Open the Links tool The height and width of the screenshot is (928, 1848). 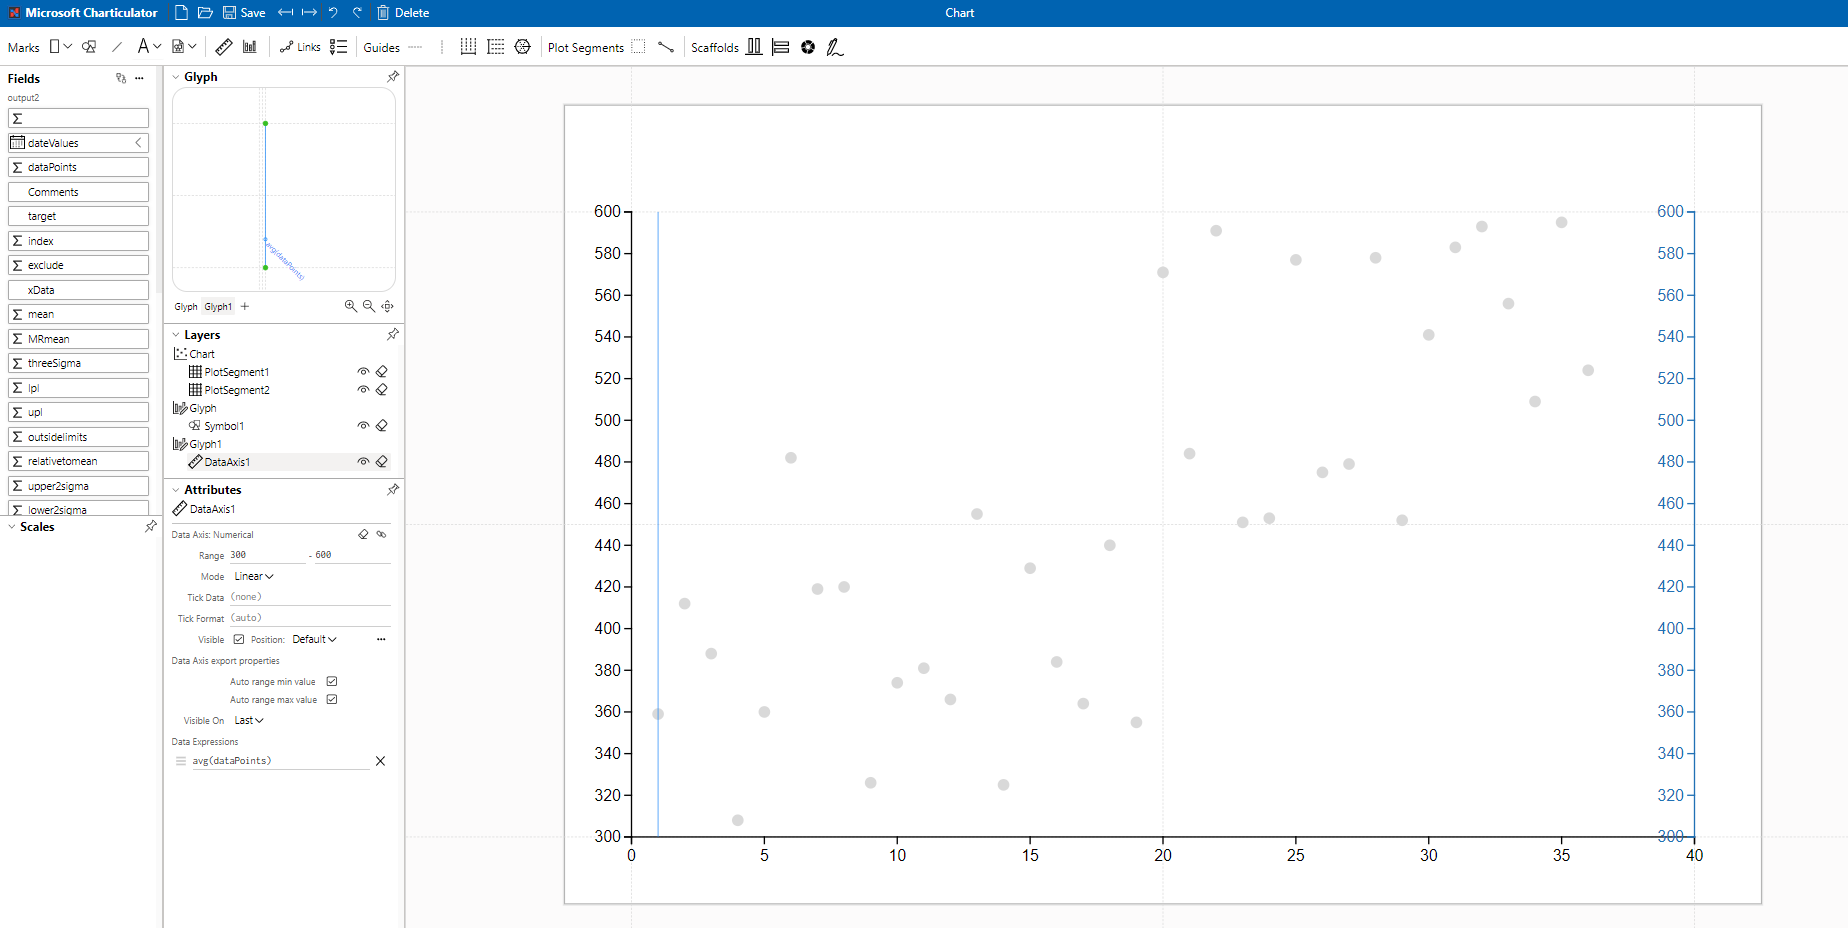[x=300, y=46]
